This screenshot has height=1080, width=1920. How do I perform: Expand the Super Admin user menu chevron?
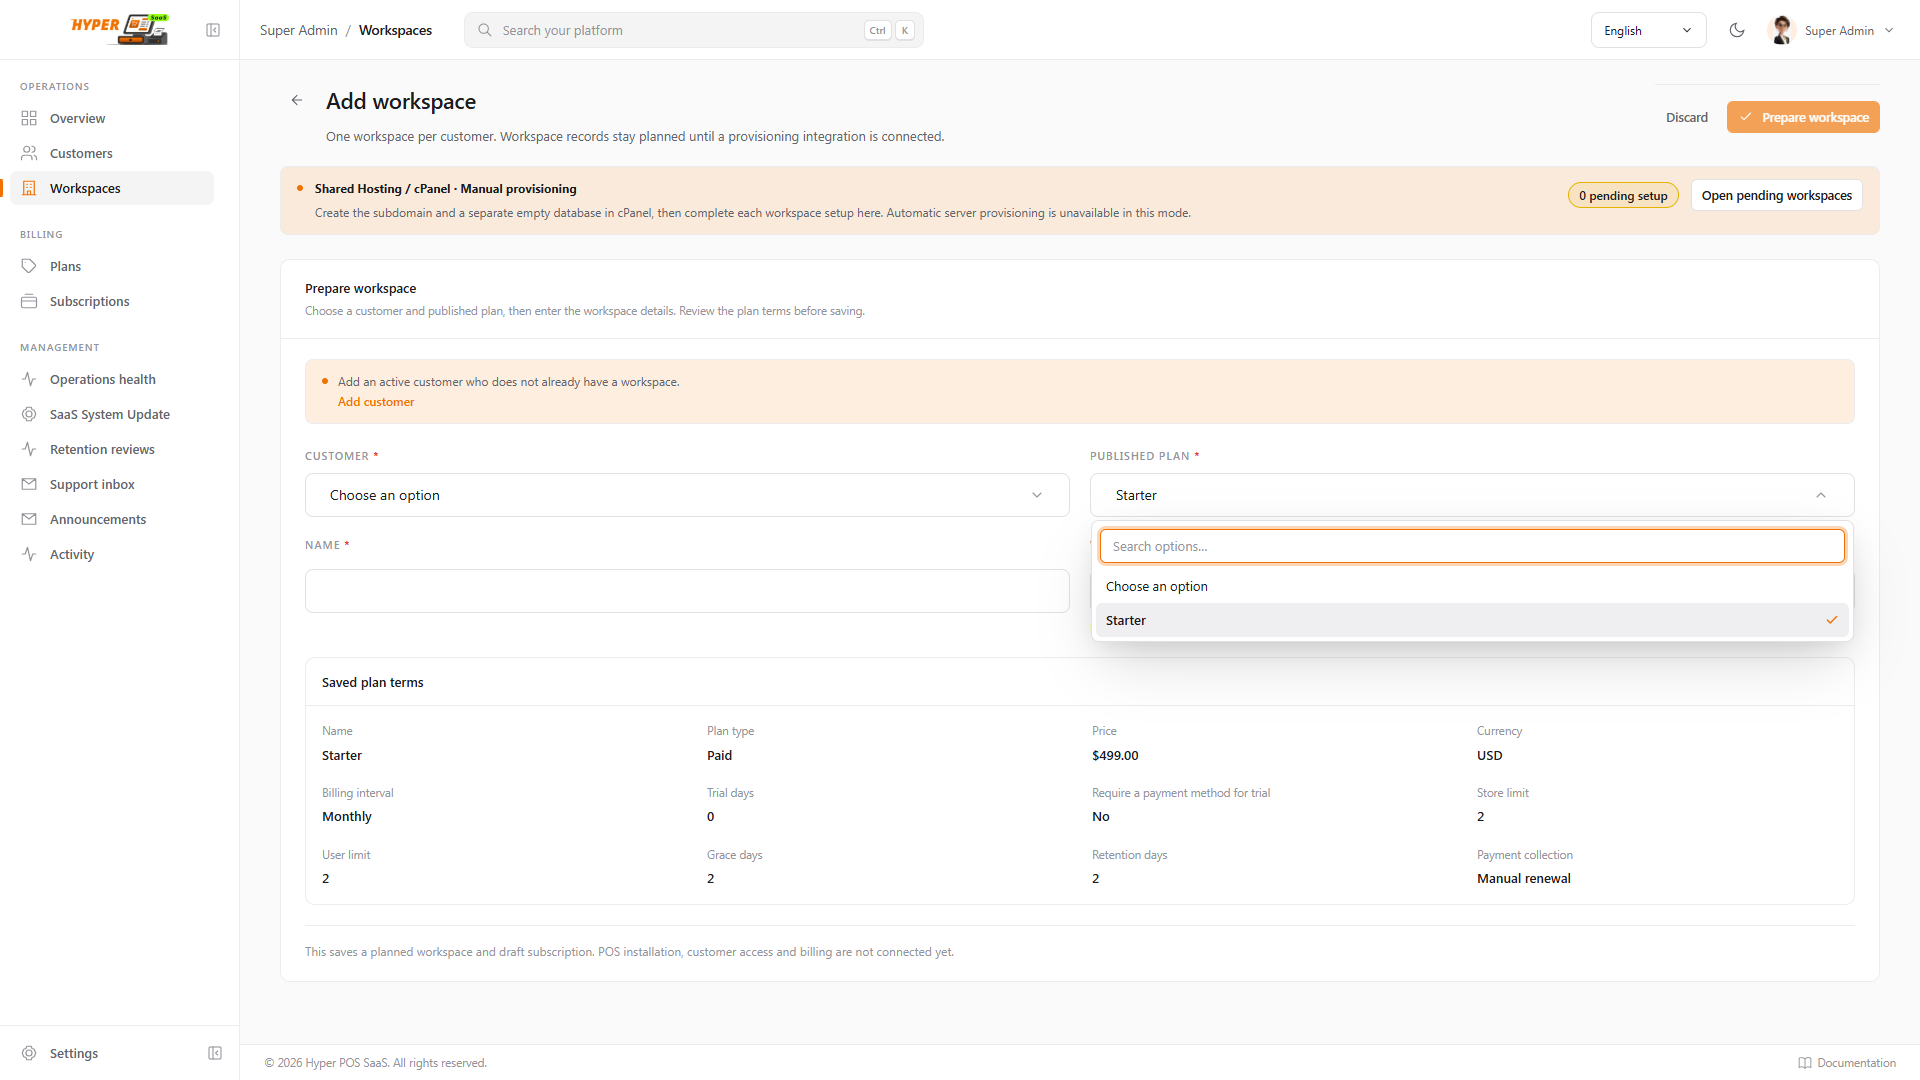(1889, 30)
